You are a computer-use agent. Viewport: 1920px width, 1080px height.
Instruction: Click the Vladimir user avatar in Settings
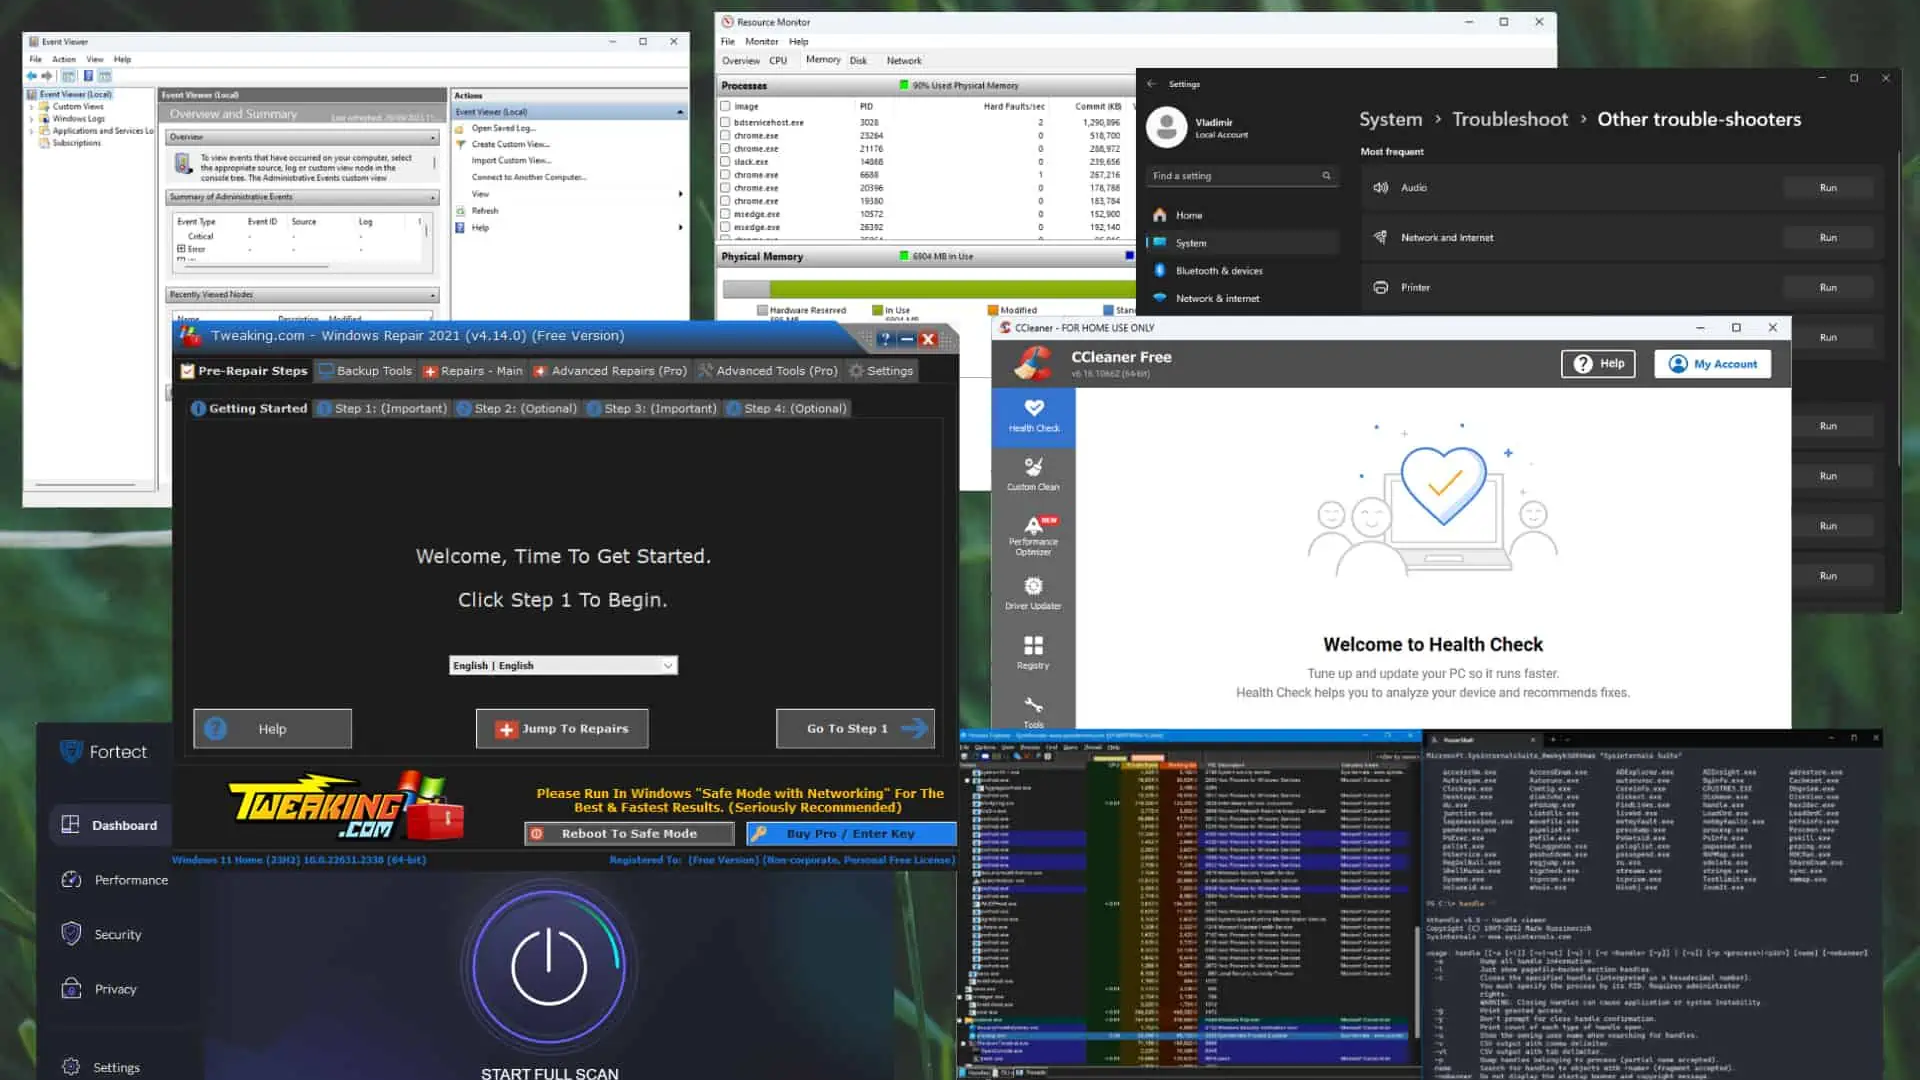point(1166,127)
